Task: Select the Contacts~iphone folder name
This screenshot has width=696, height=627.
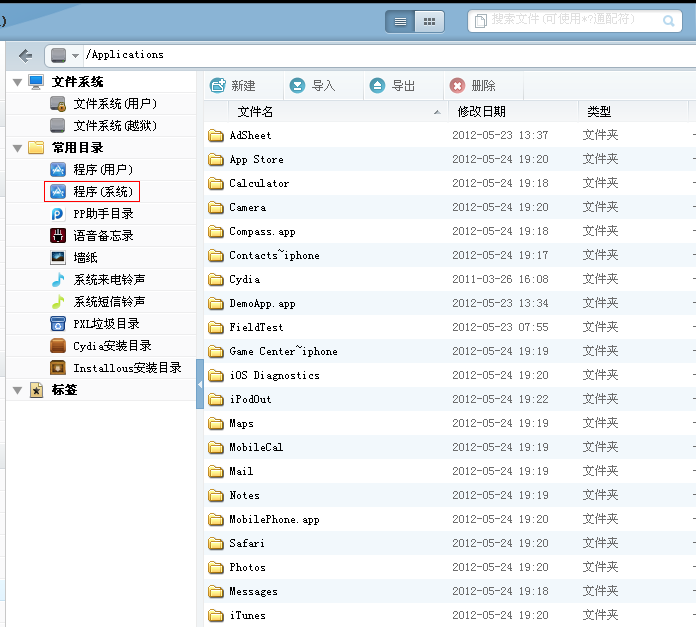Action: pyautogui.click(x=274, y=256)
